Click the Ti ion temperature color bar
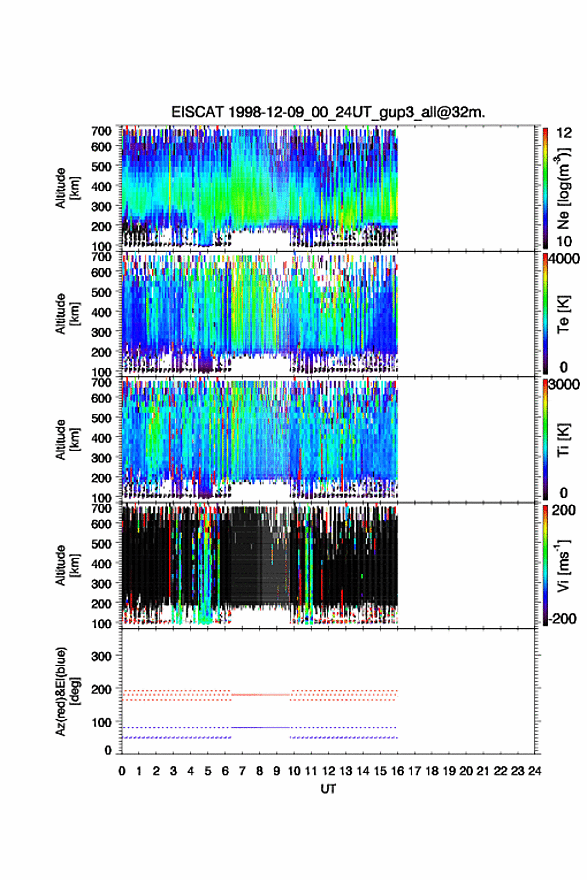The width and height of the screenshot is (587, 880). click(x=545, y=439)
